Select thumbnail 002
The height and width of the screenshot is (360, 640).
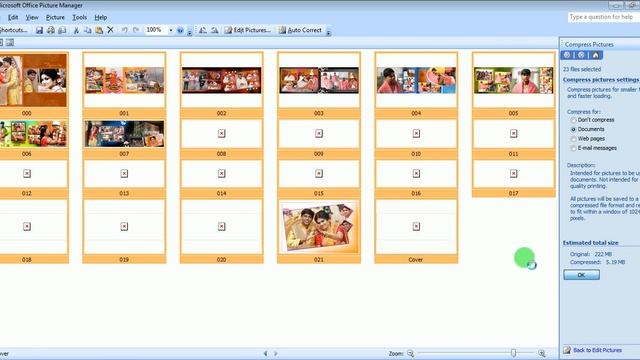[x=221, y=85]
